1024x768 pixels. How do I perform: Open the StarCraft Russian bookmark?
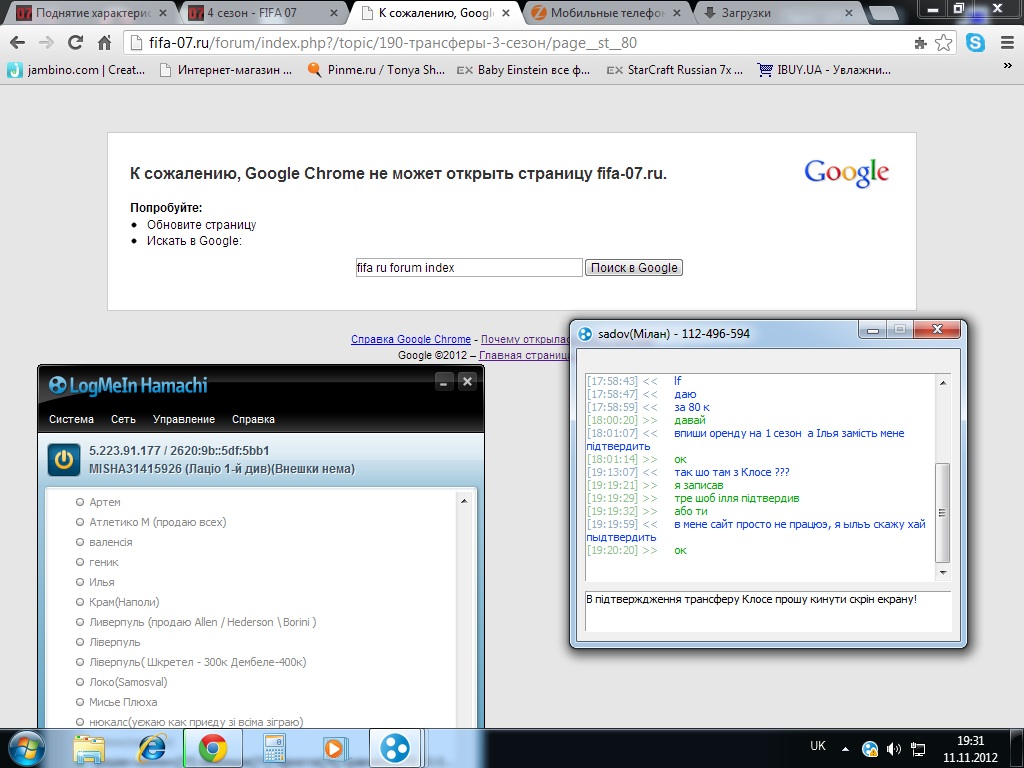coord(675,70)
